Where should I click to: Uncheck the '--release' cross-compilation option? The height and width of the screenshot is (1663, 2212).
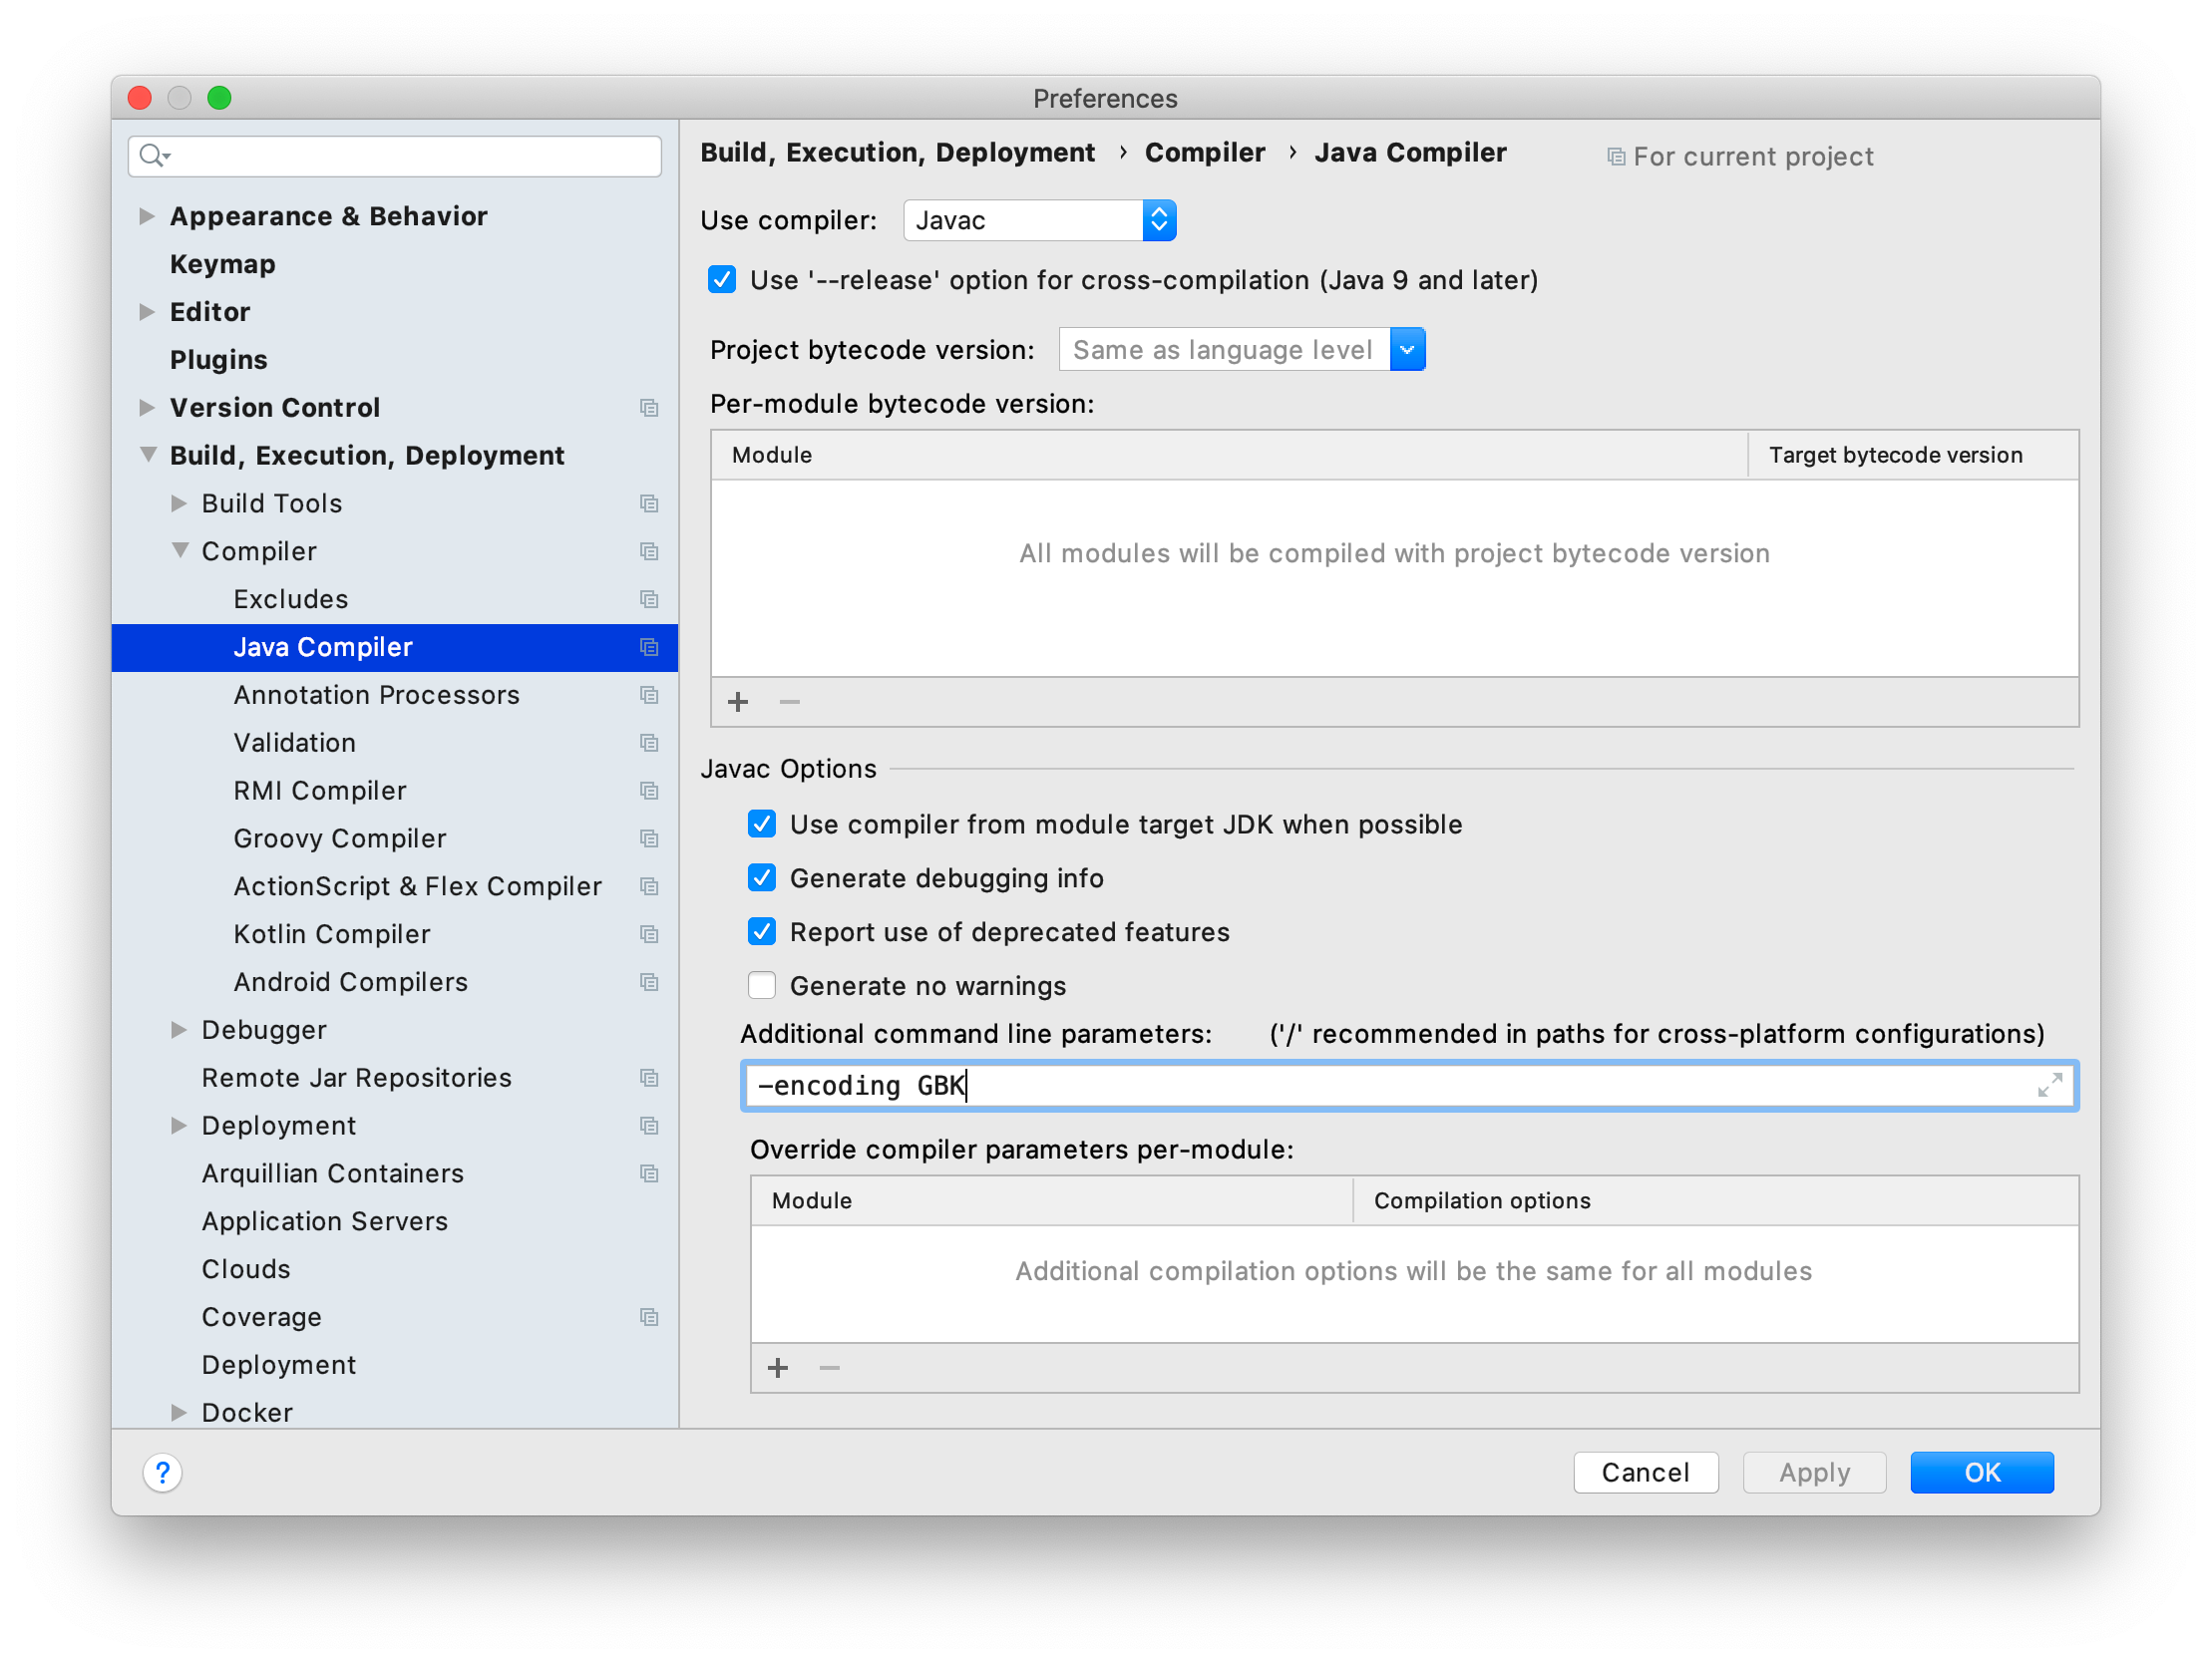click(722, 280)
